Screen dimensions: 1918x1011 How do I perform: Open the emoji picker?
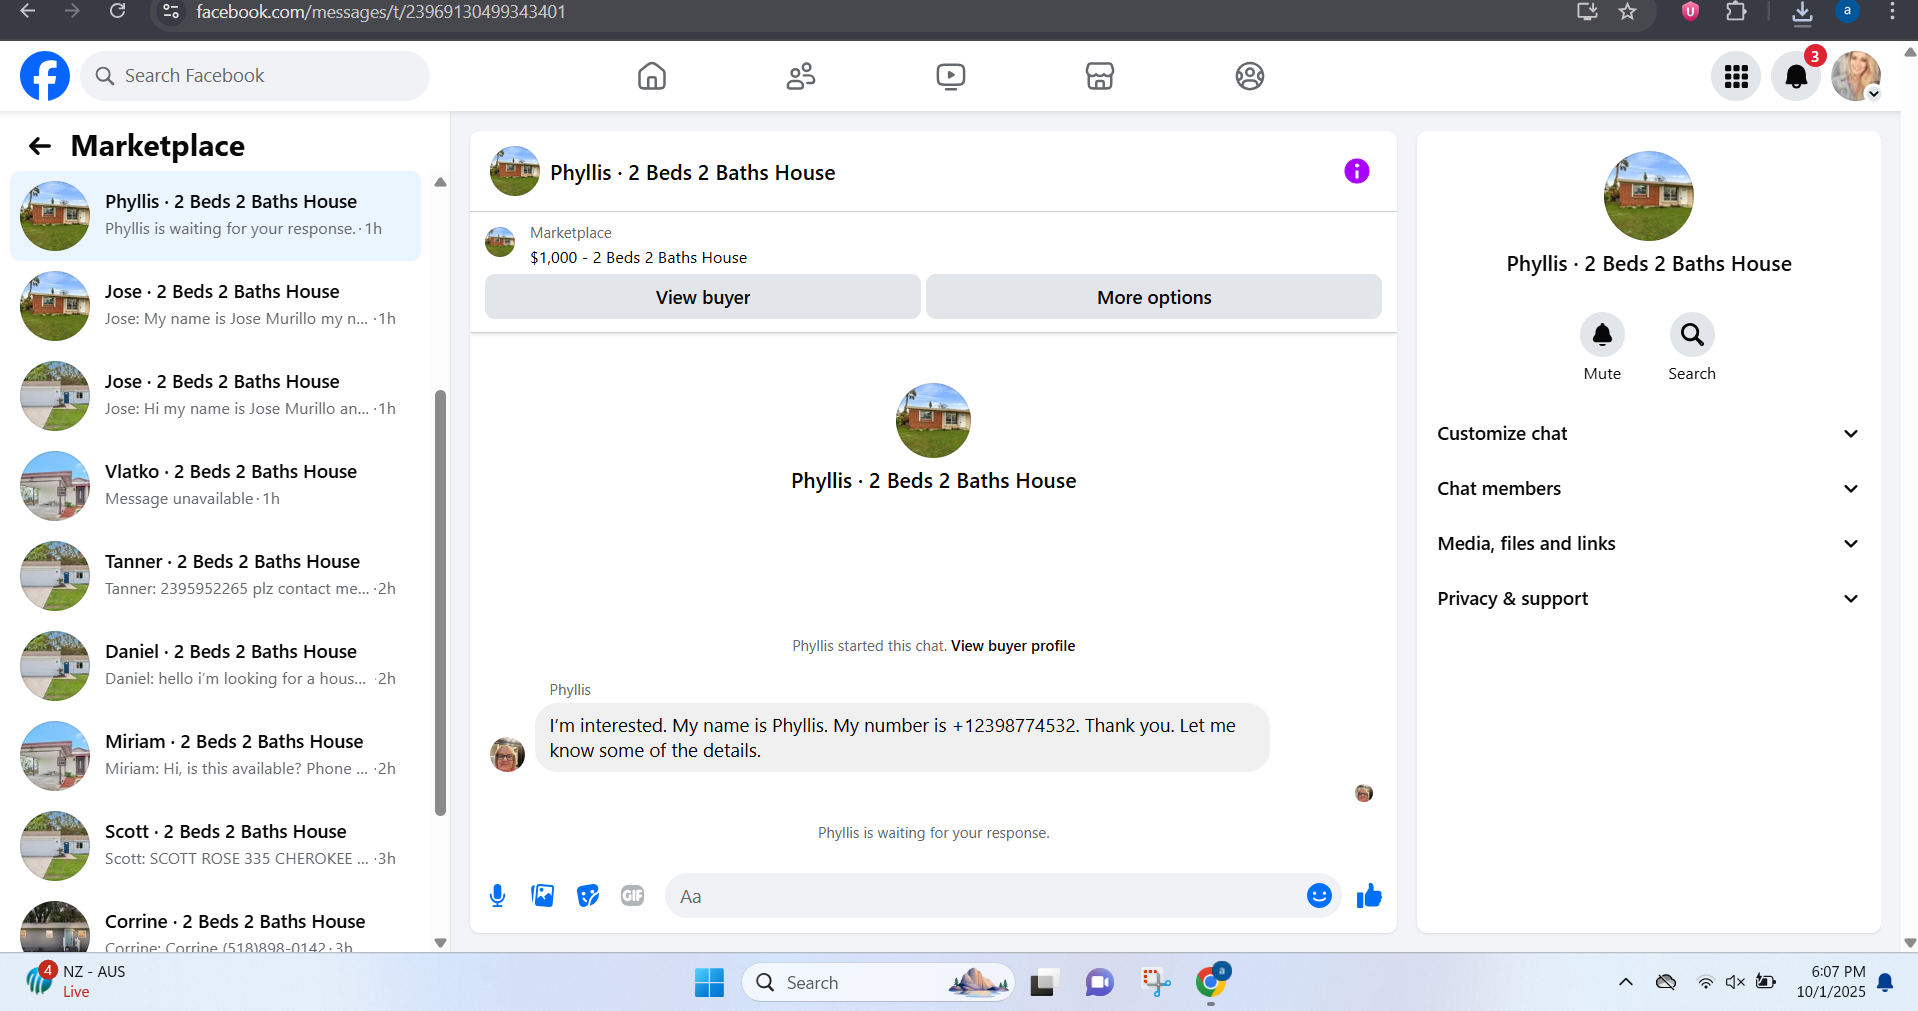1319,896
